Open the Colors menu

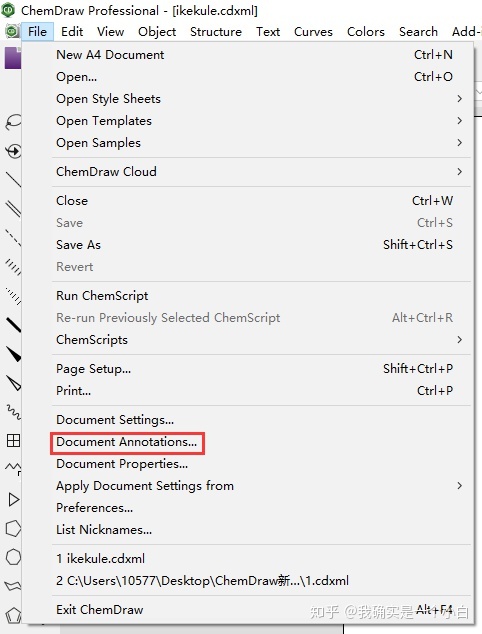[366, 32]
